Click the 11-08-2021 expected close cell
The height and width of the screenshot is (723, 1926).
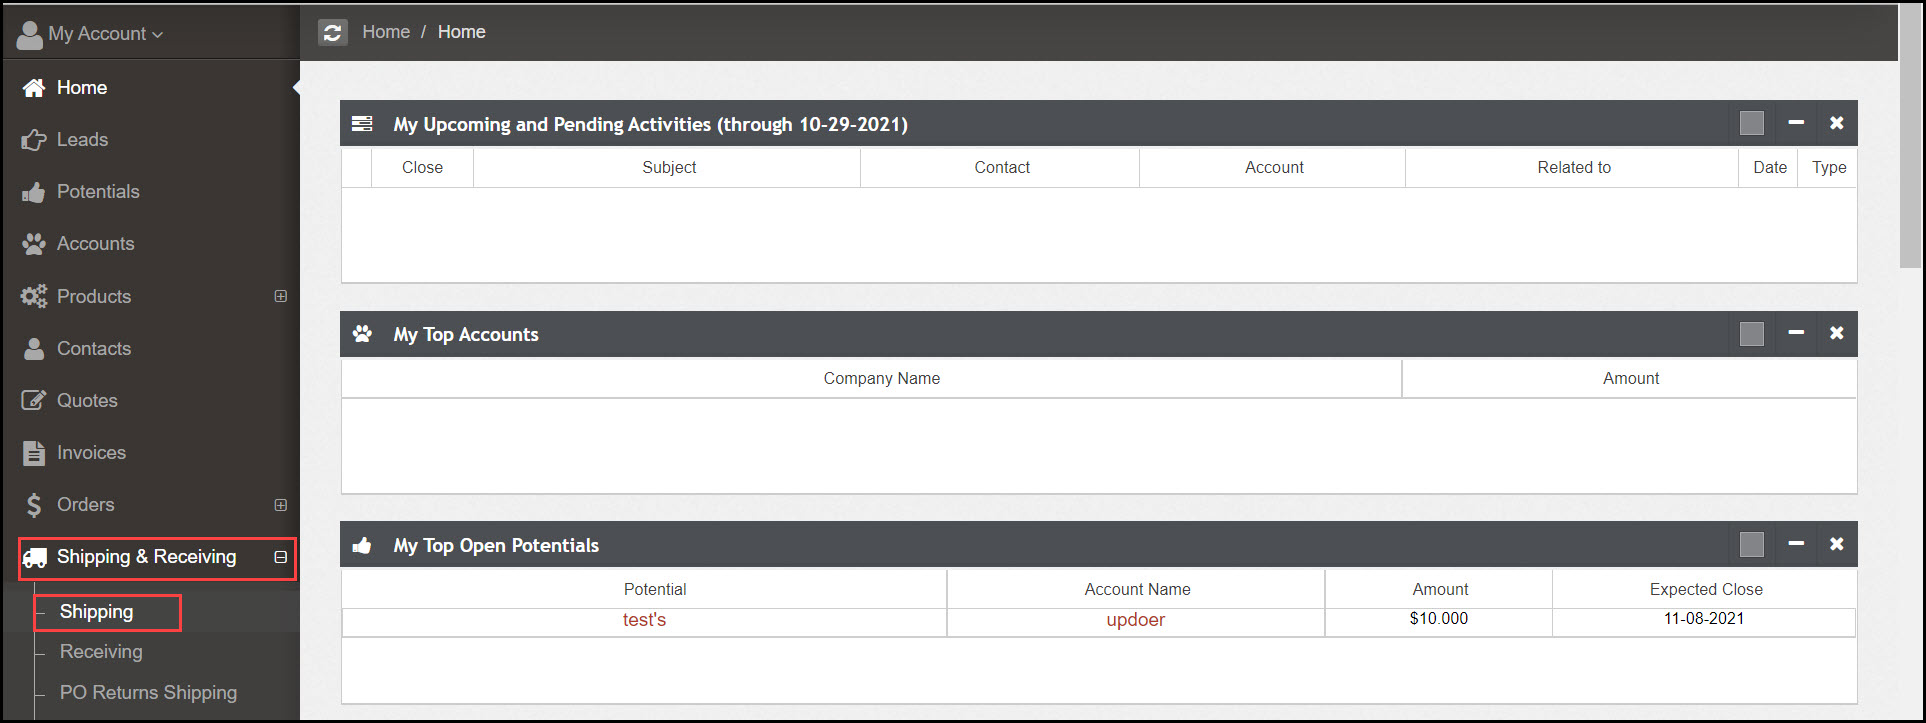pyautogui.click(x=1704, y=619)
